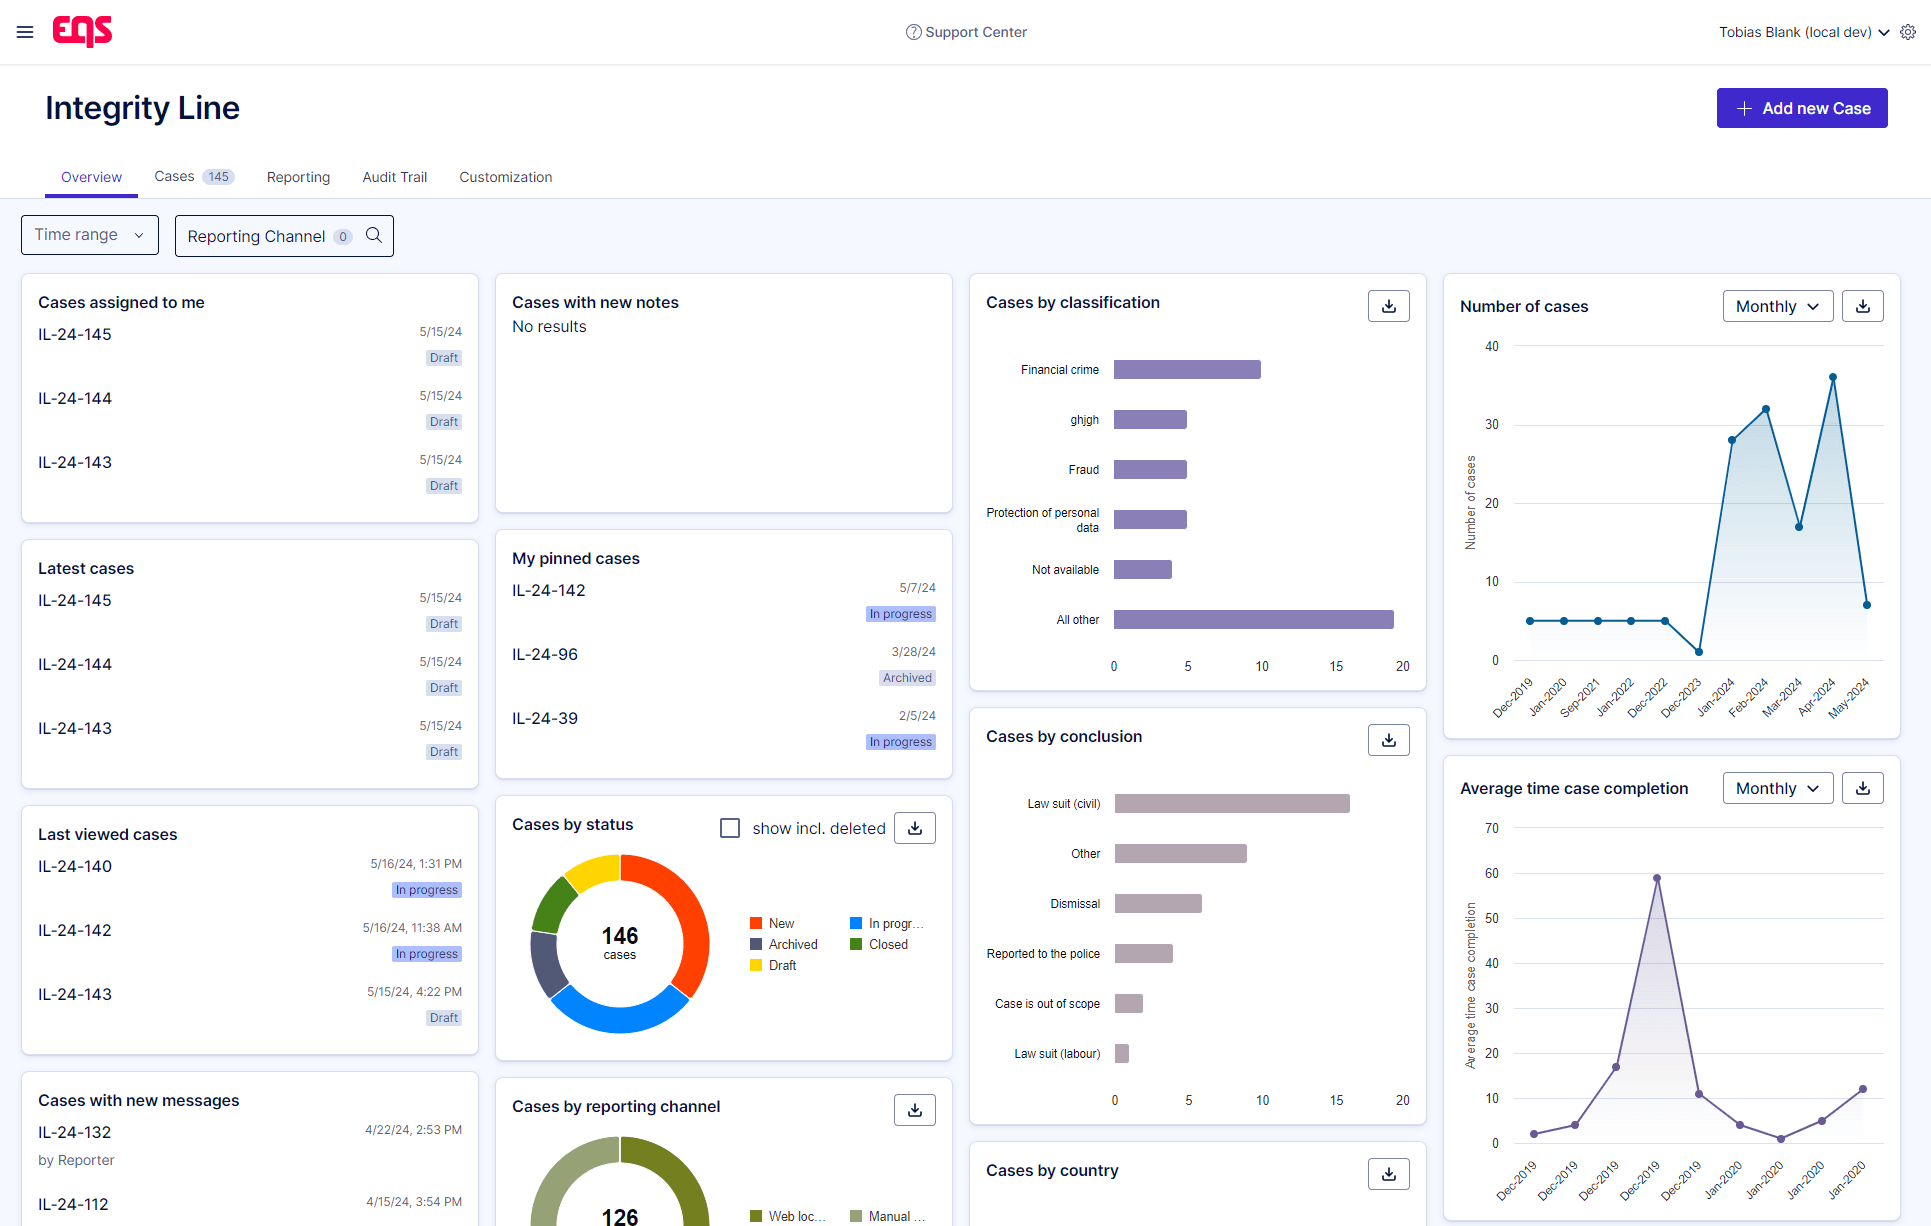
Task: Download the Cases by status data
Action: pos(914,827)
